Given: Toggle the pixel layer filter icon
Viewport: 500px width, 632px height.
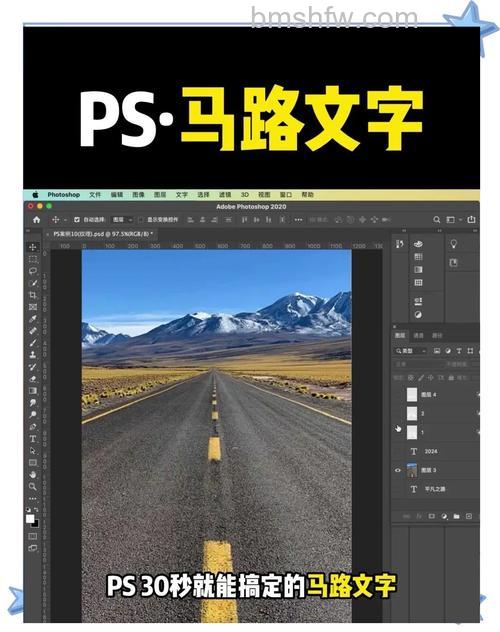Looking at the screenshot, I should pyautogui.click(x=437, y=351).
